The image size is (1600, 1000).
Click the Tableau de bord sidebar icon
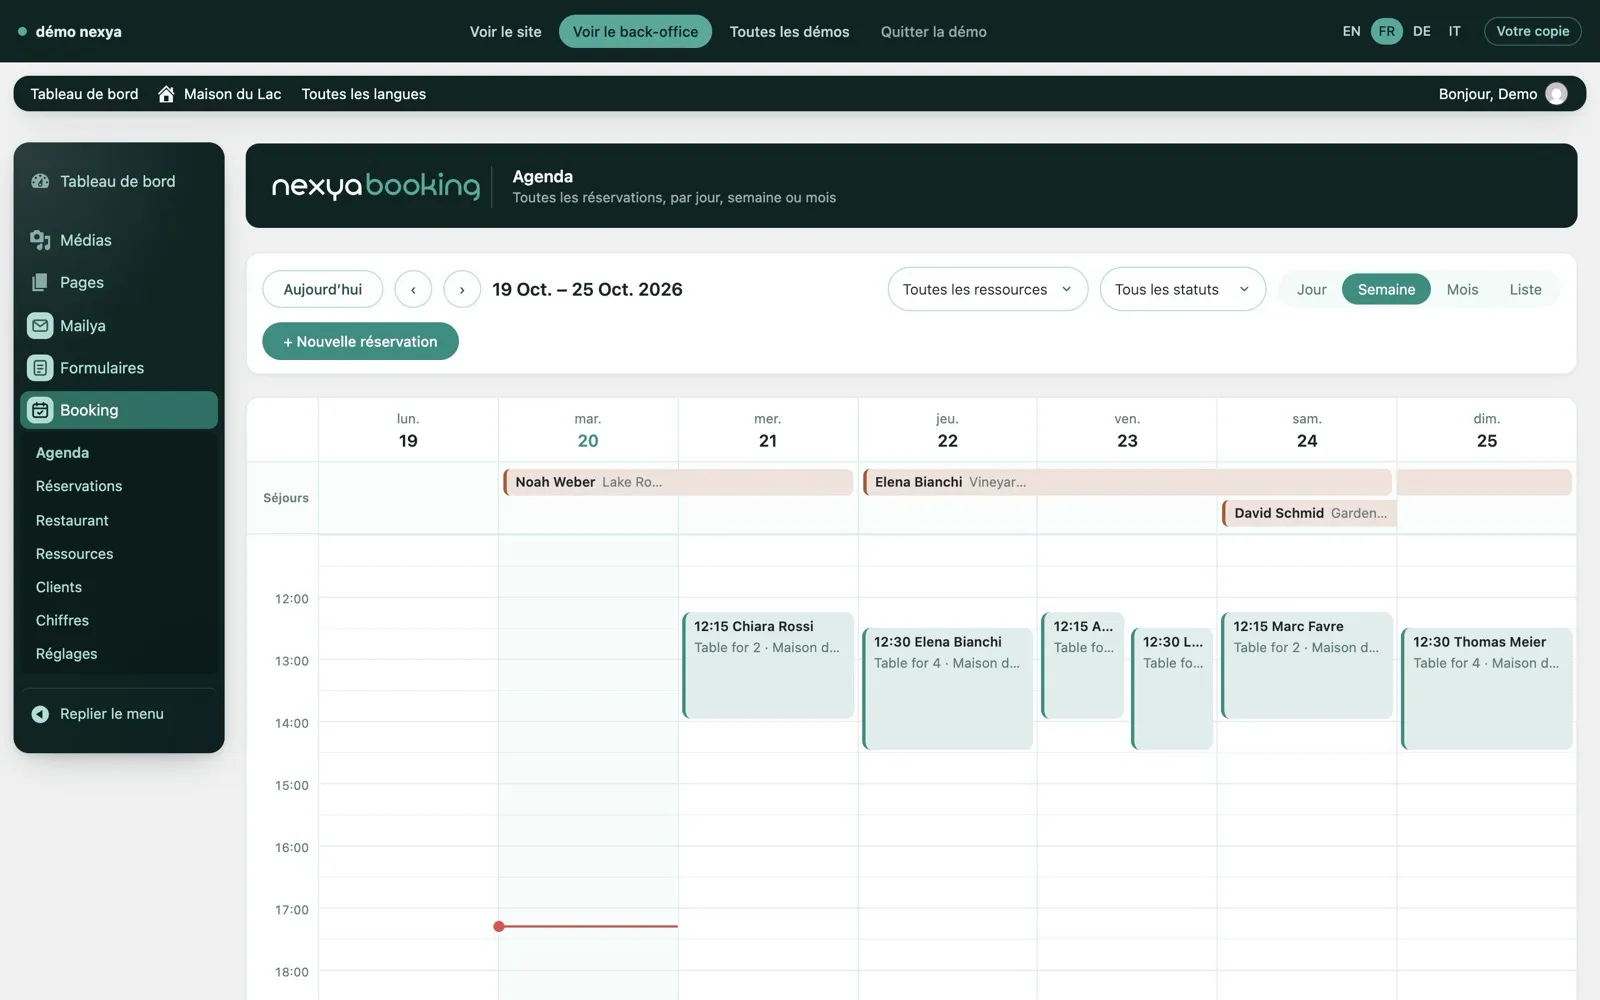[x=40, y=181]
